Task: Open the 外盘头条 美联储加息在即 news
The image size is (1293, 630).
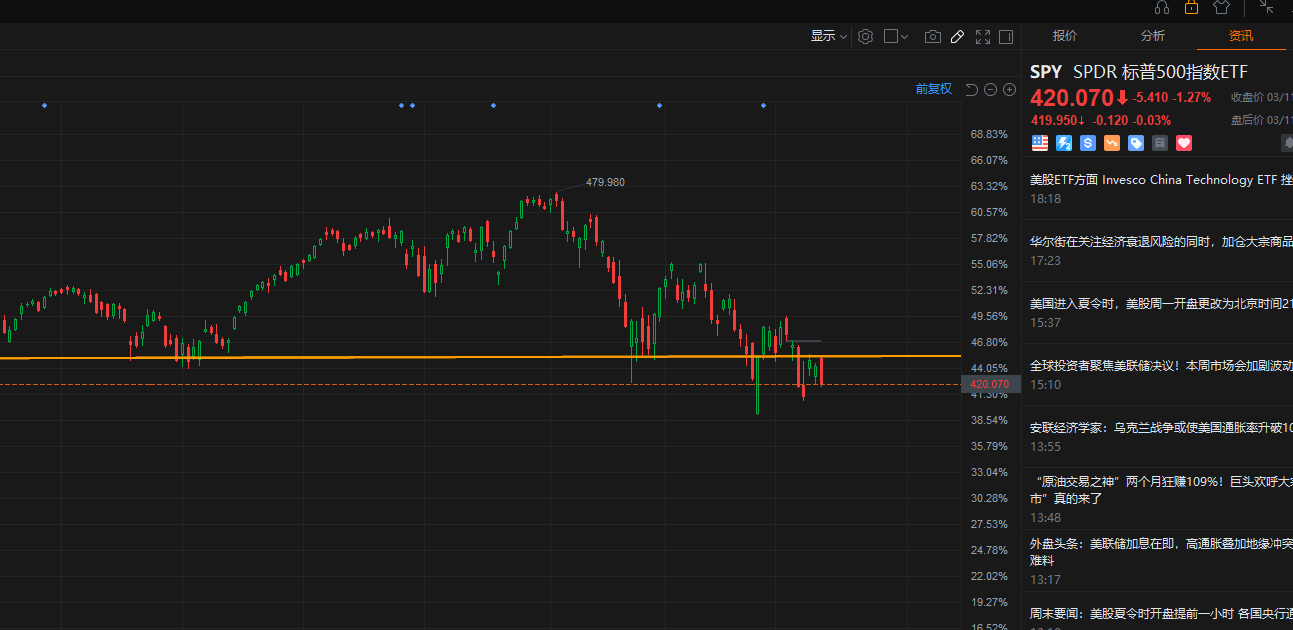Action: coord(1161,552)
